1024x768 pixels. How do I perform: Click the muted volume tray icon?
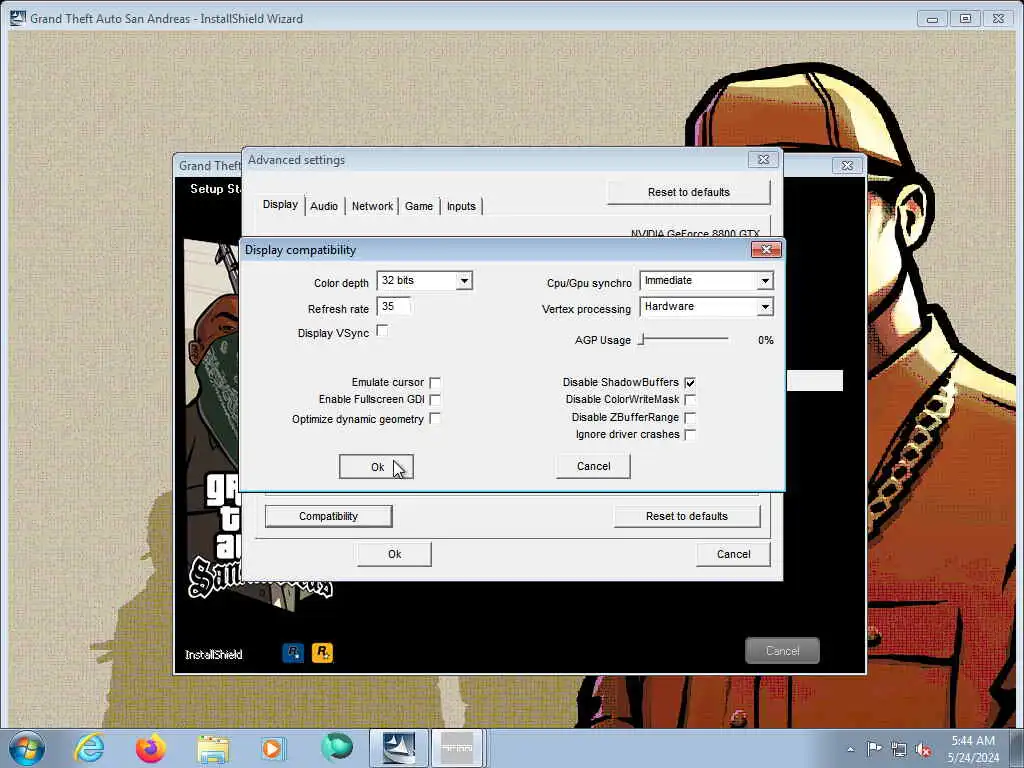tap(923, 749)
